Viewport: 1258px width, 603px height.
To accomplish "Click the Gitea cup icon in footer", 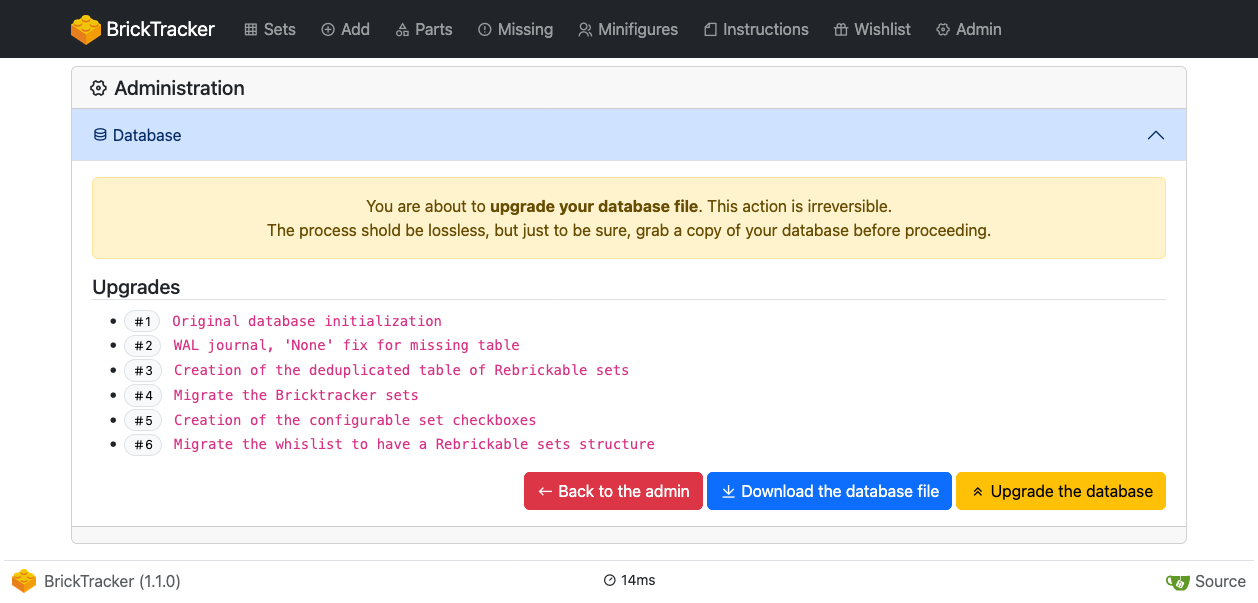I will point(1178,582).
